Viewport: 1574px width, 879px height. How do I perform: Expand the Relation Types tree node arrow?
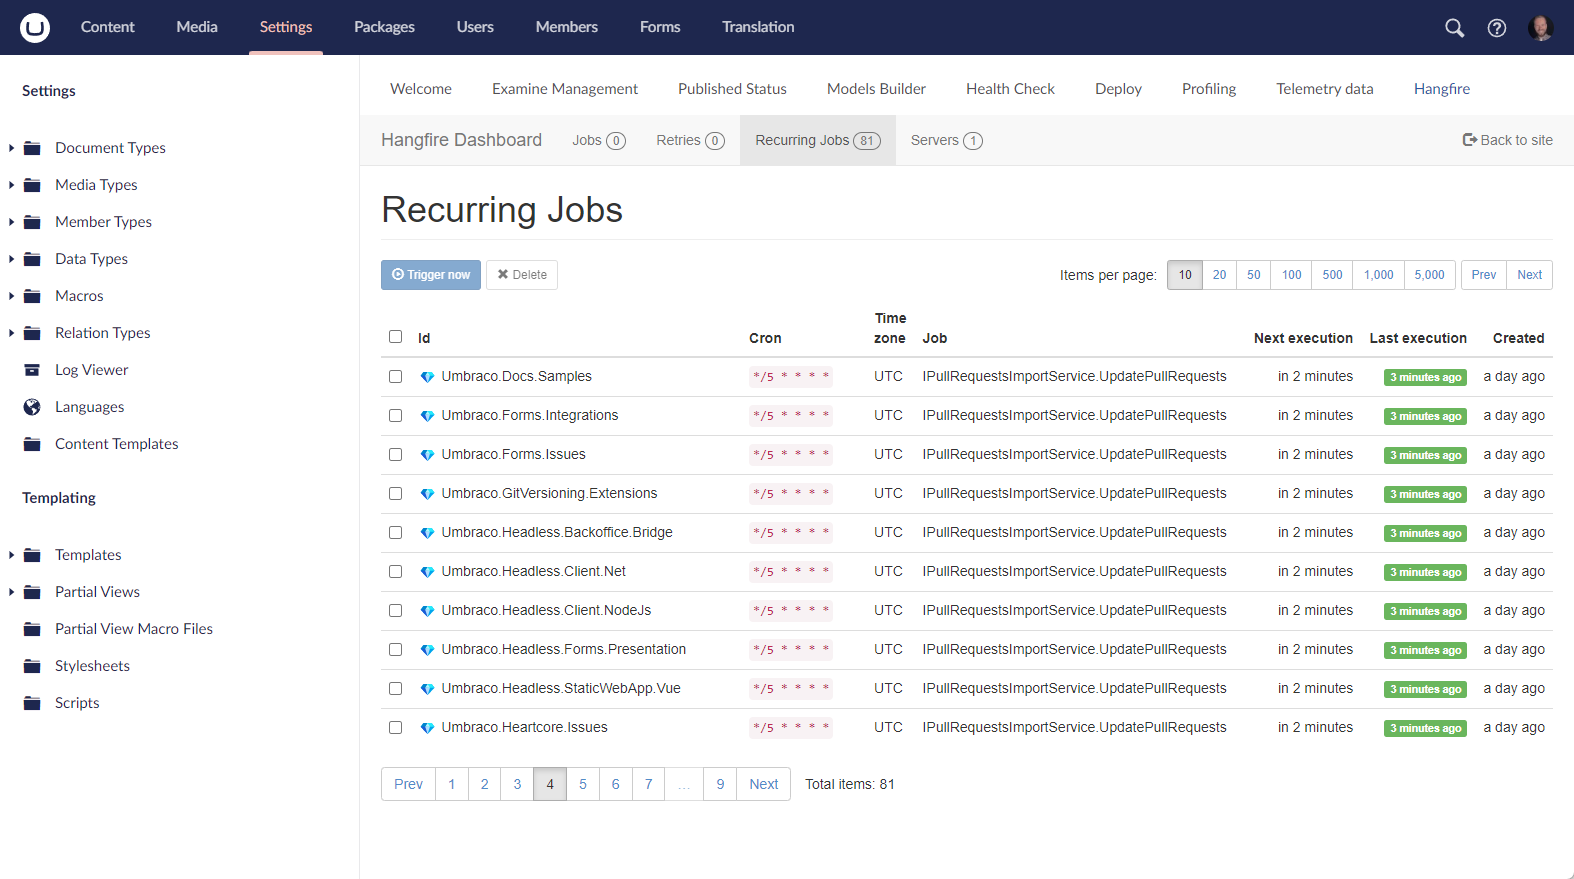[x=11, y=333]
